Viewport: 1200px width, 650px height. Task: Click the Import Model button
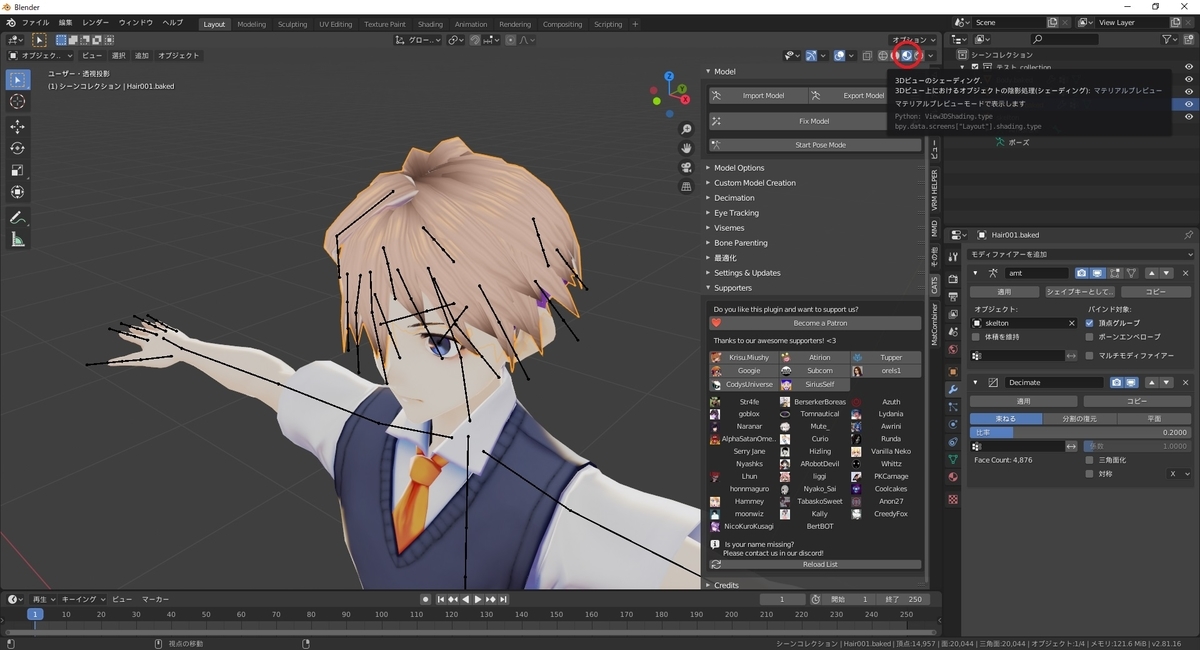pos(757,96)
